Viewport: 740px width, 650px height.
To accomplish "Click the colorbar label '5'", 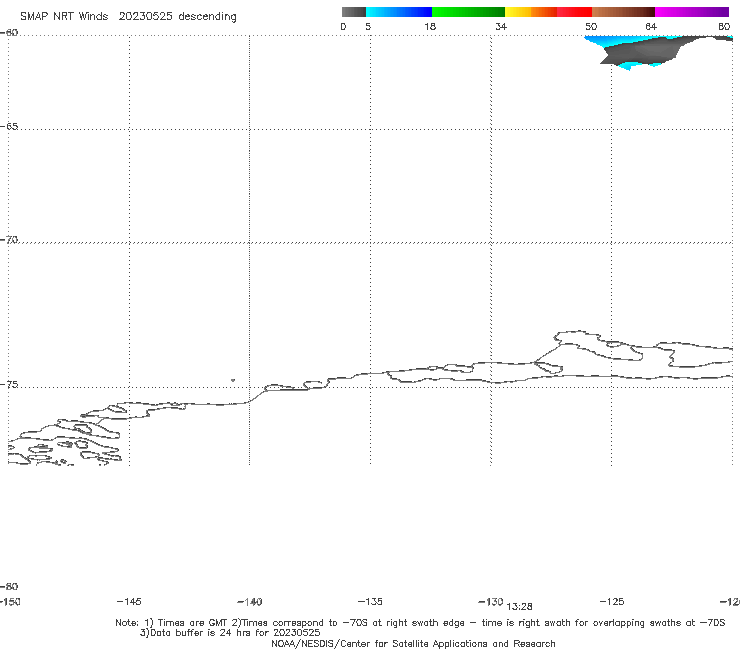I will tap(368, 27).
